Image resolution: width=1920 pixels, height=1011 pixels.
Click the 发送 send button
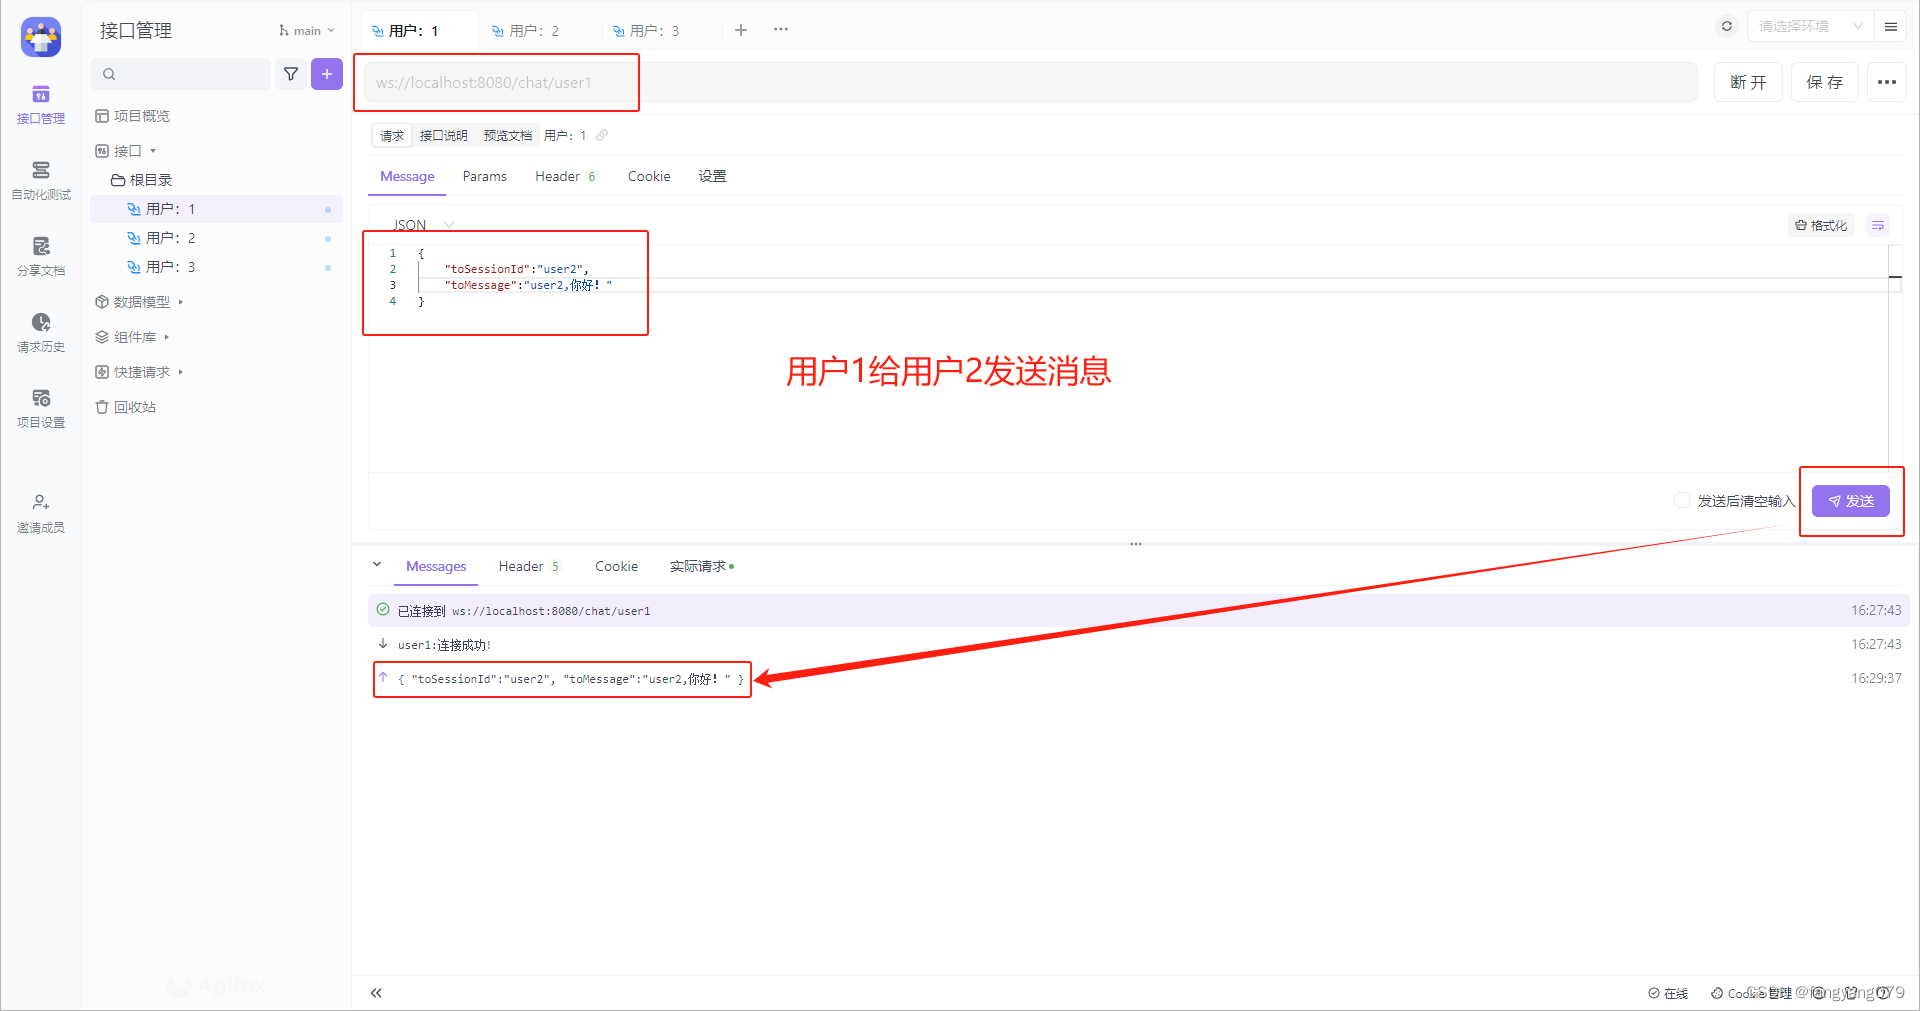[x=1851, y=501]
